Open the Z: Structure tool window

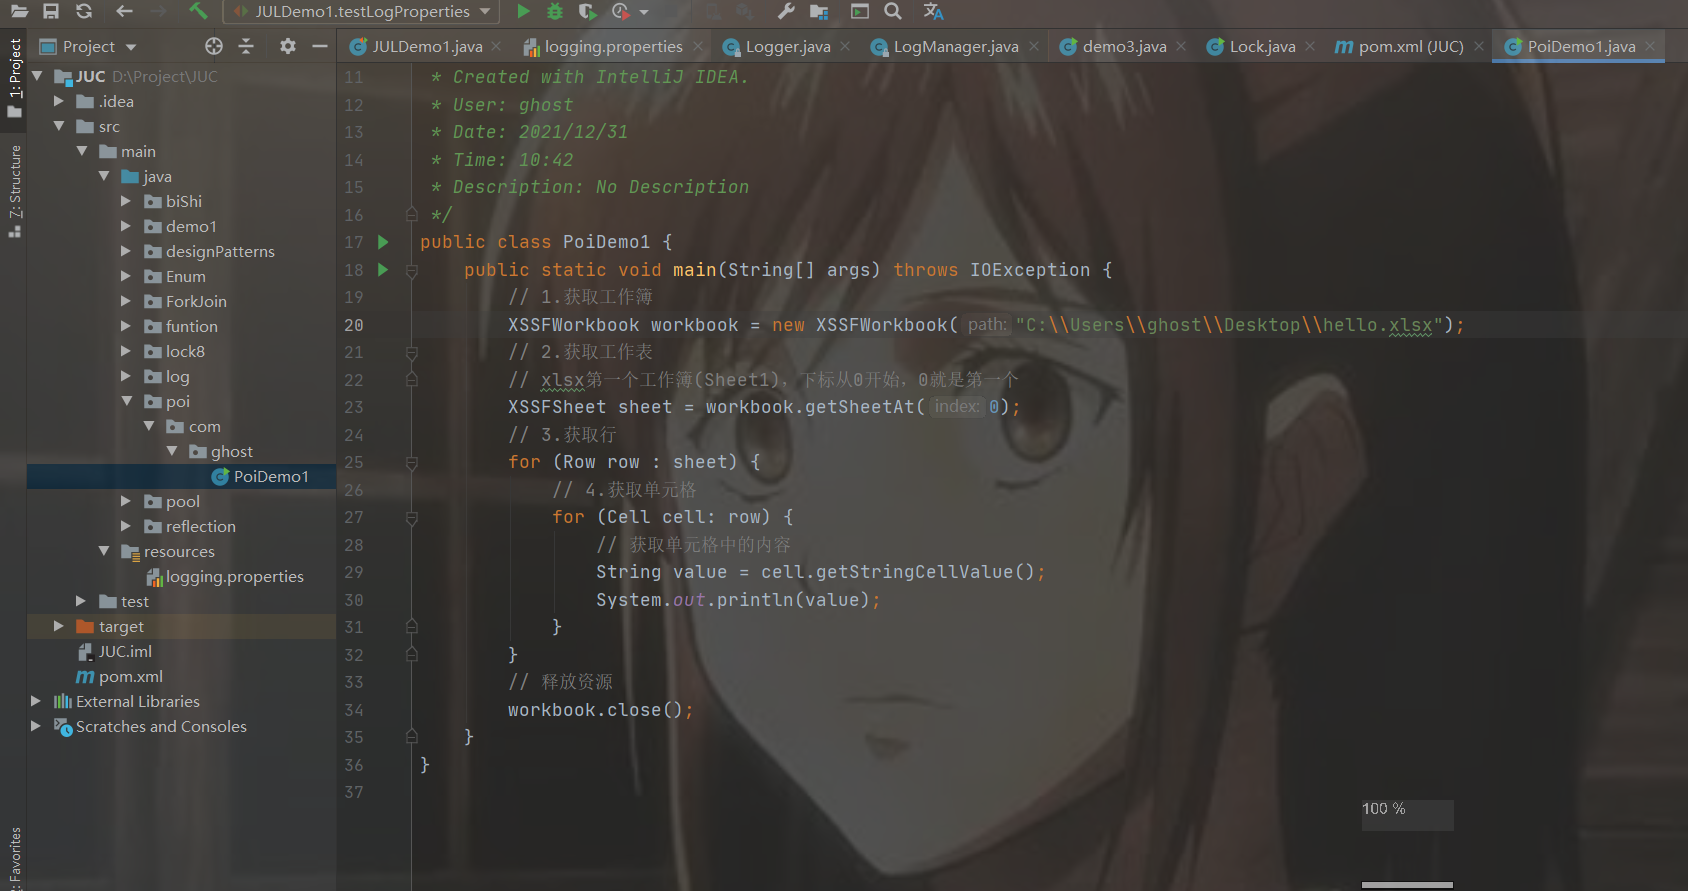[x=14, y=191]
